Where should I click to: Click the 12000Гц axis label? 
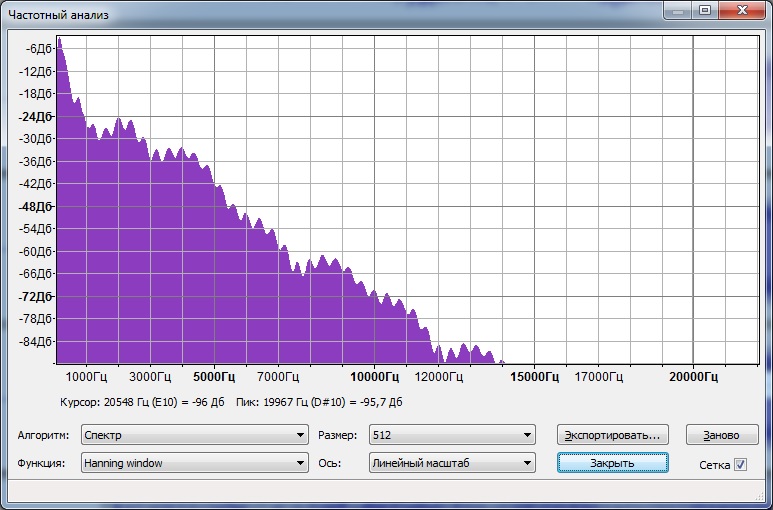[439, 377]
